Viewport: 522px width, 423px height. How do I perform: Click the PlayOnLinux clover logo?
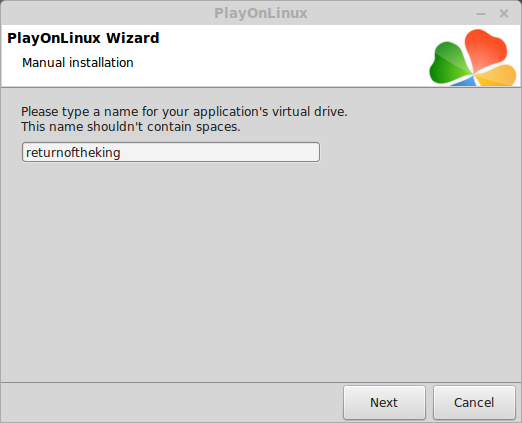tap(473, 58)
